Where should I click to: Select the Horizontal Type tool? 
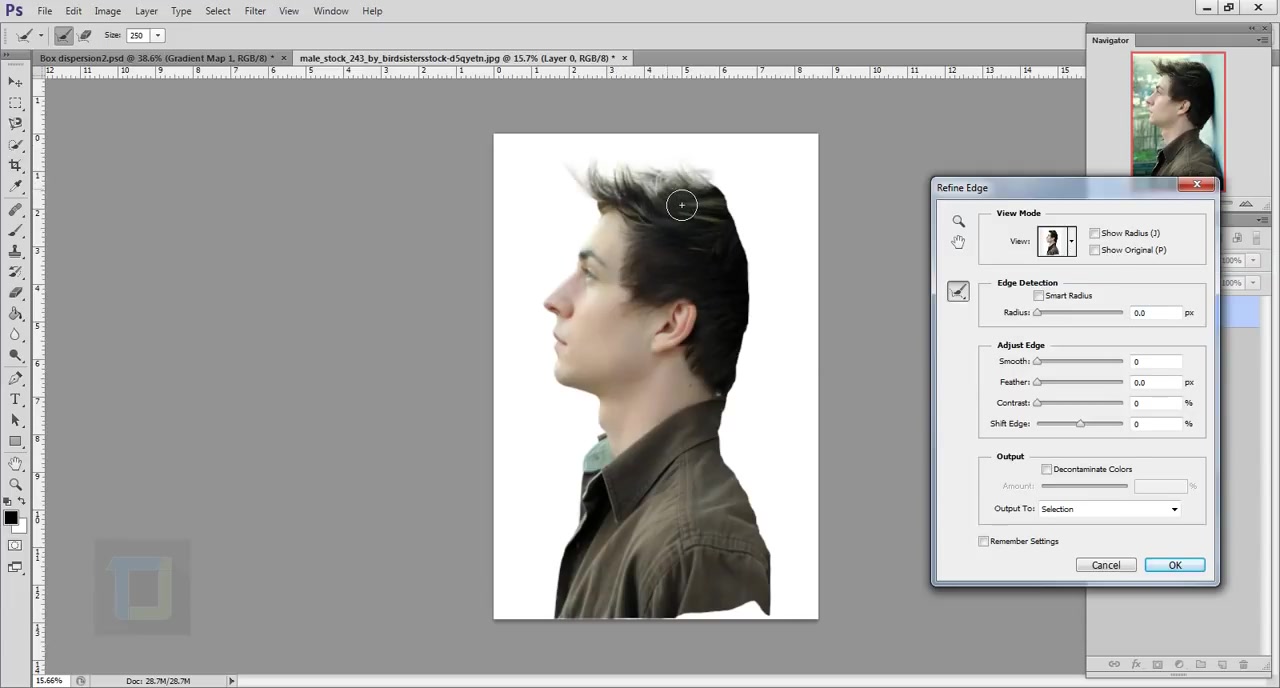click(x=15, y=399)
